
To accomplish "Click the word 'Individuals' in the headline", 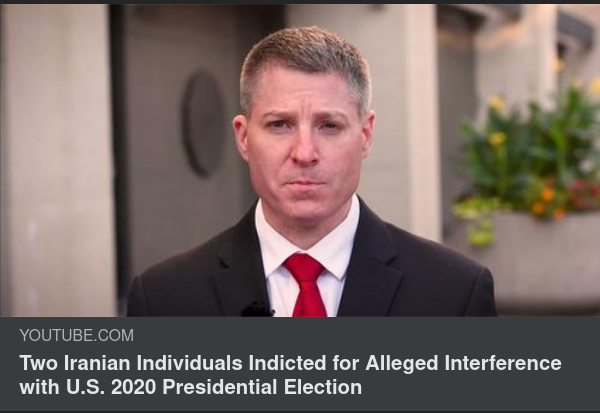I will pyautogui.click(x=189, y=363).
